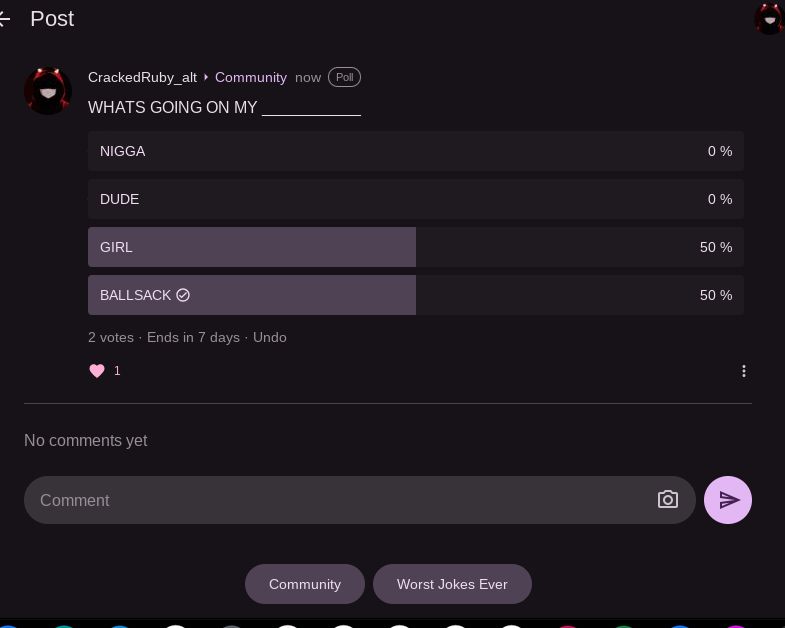The image size is (785, 628).
Task: Focus the Comment text field
Action: point(340,500)
